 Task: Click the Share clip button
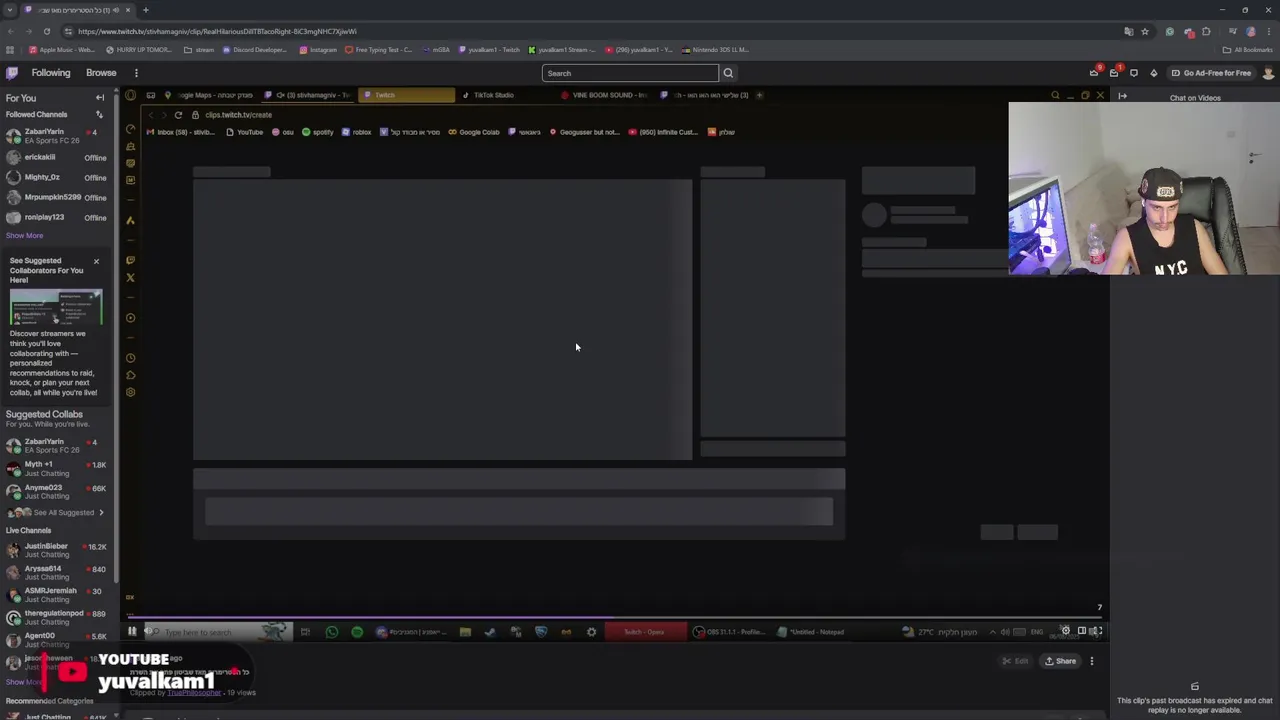[1060, 661]
